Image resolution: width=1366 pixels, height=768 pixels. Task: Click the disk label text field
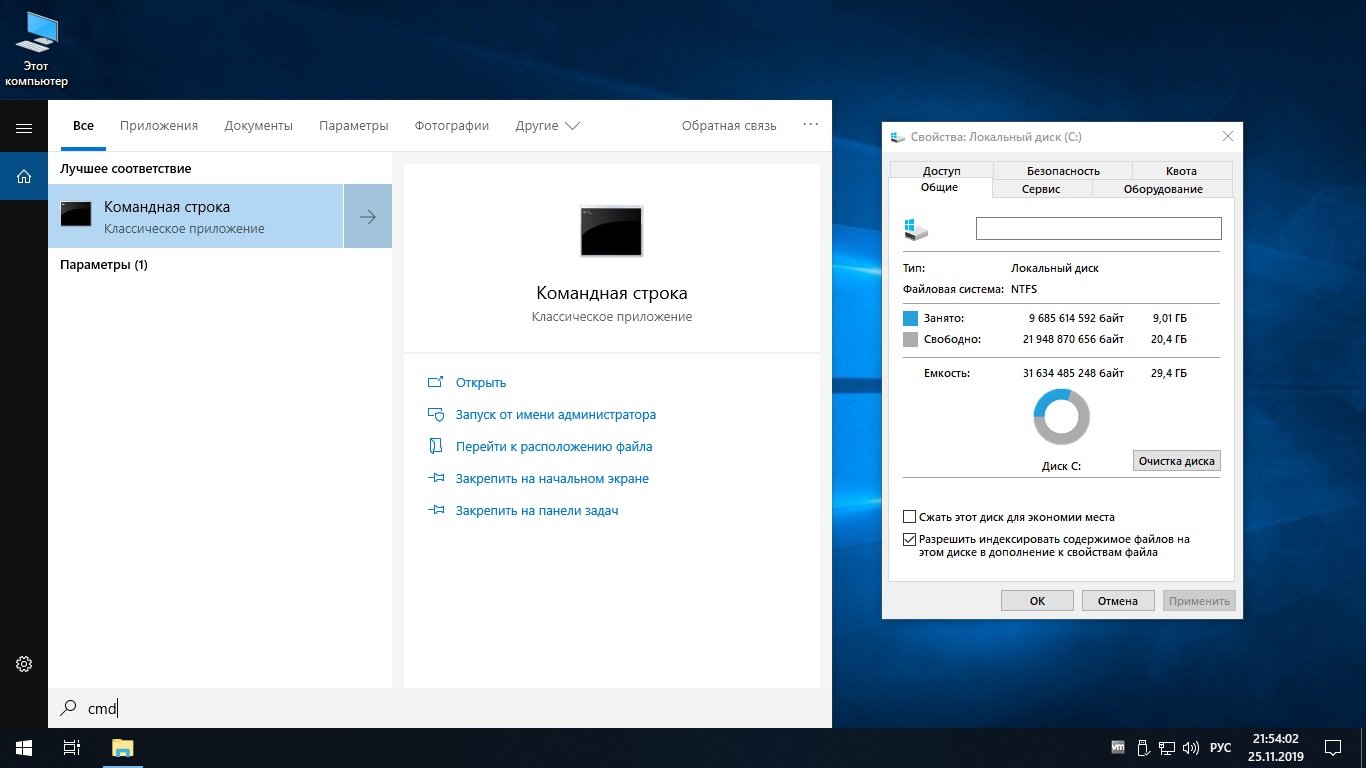[x=1098, y=229]
